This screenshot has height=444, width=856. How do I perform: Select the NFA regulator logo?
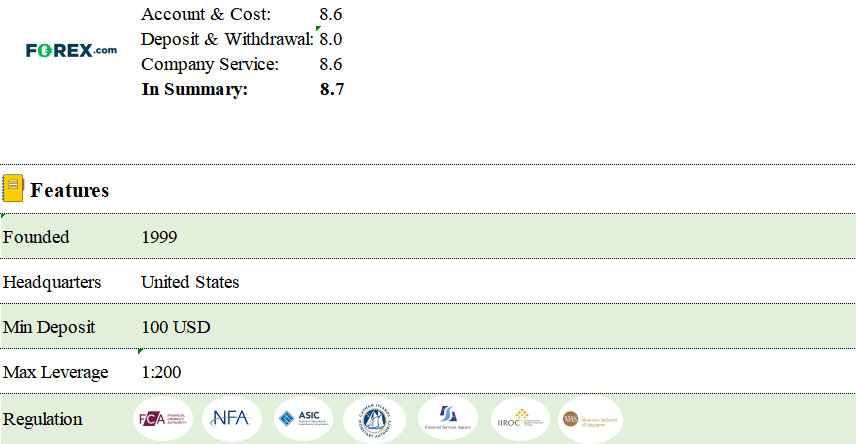(232, 419)
